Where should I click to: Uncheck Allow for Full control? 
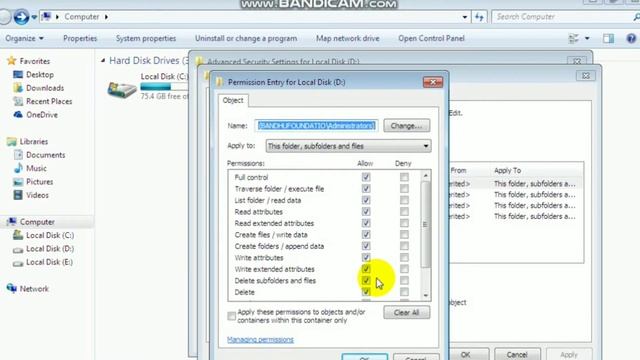click(366, 177)
